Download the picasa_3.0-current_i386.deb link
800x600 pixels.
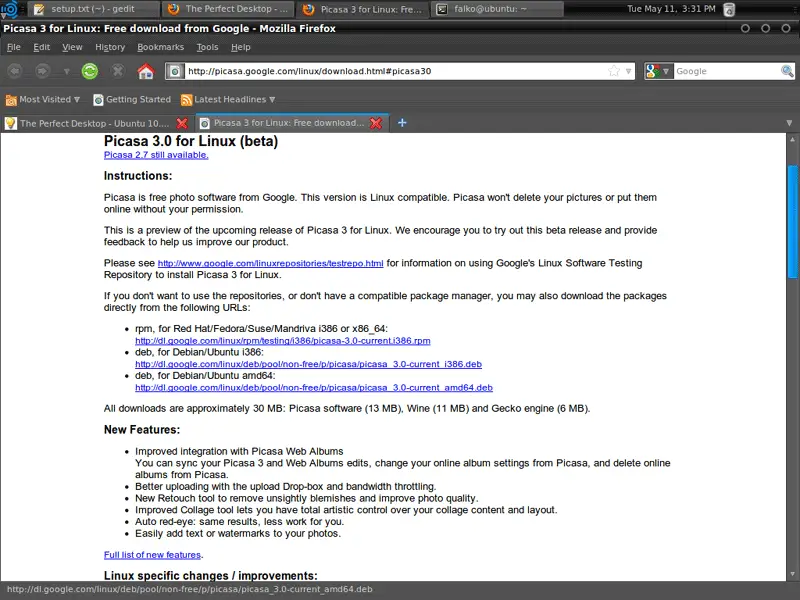click(308, 364)
